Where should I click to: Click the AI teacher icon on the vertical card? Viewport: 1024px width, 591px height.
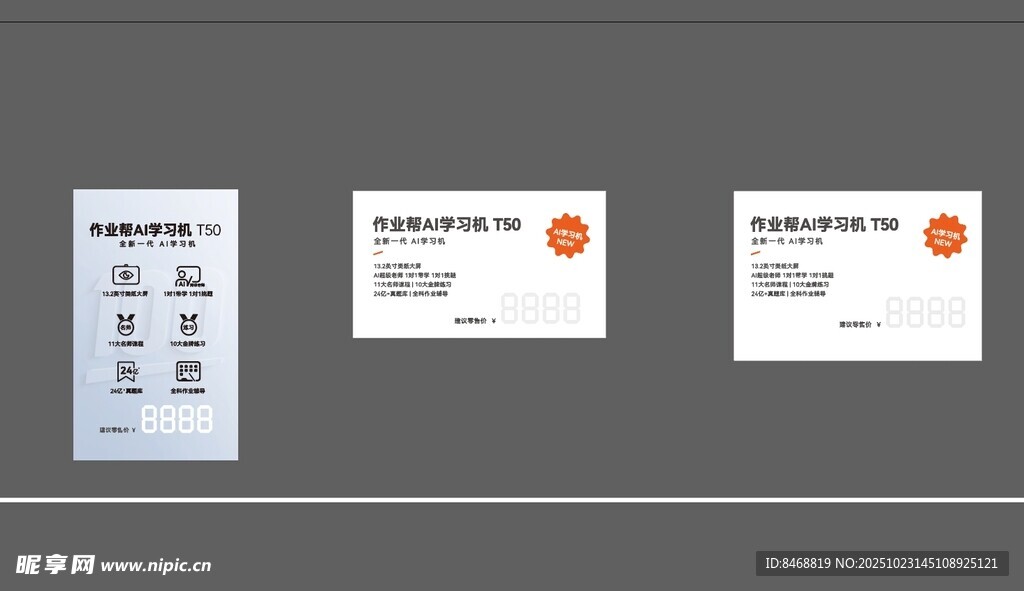pyautogui.click(x=188, y=276)
